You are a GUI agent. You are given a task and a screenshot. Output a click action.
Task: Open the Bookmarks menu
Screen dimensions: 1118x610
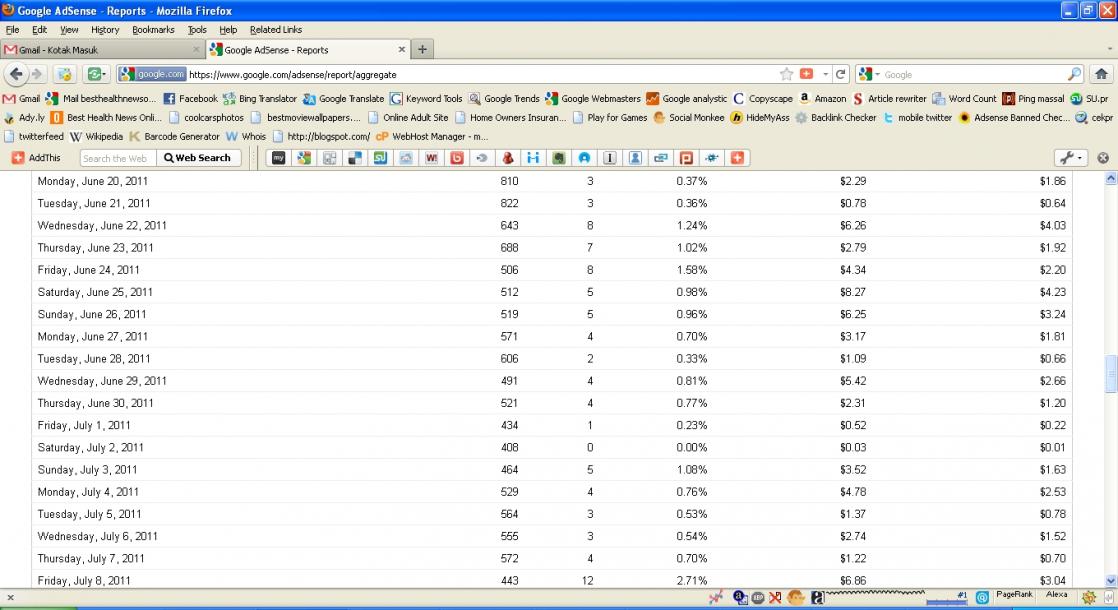click(x=153, y=30)
